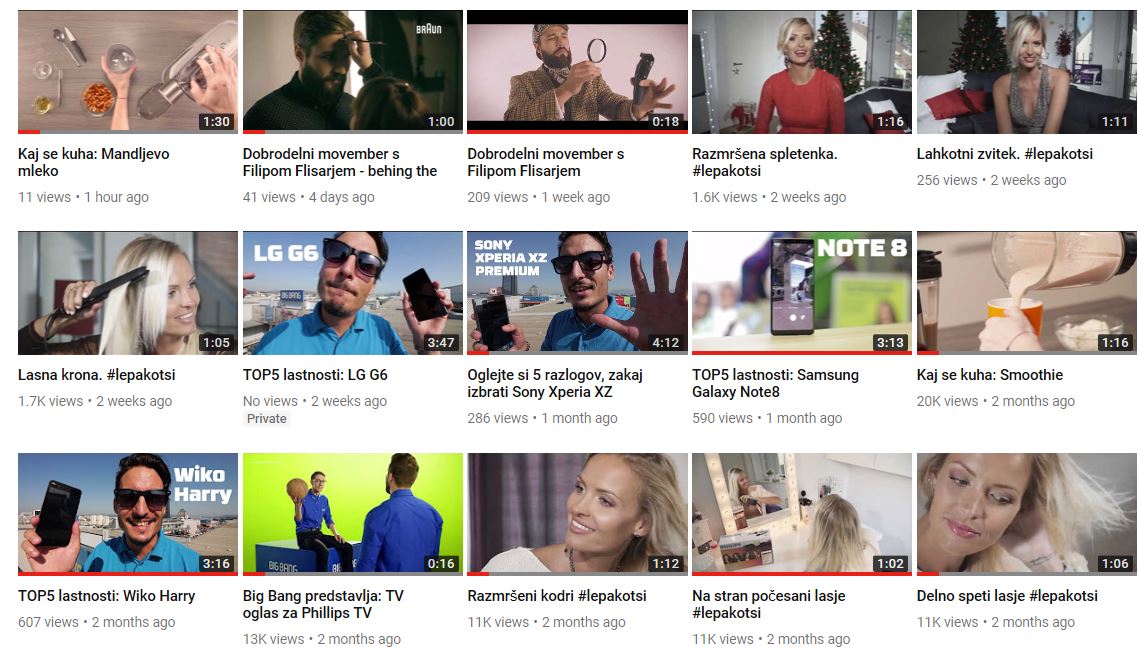Click 'No views • 2 weeks ago' text

pyautogui.click(x=315, y=401)
